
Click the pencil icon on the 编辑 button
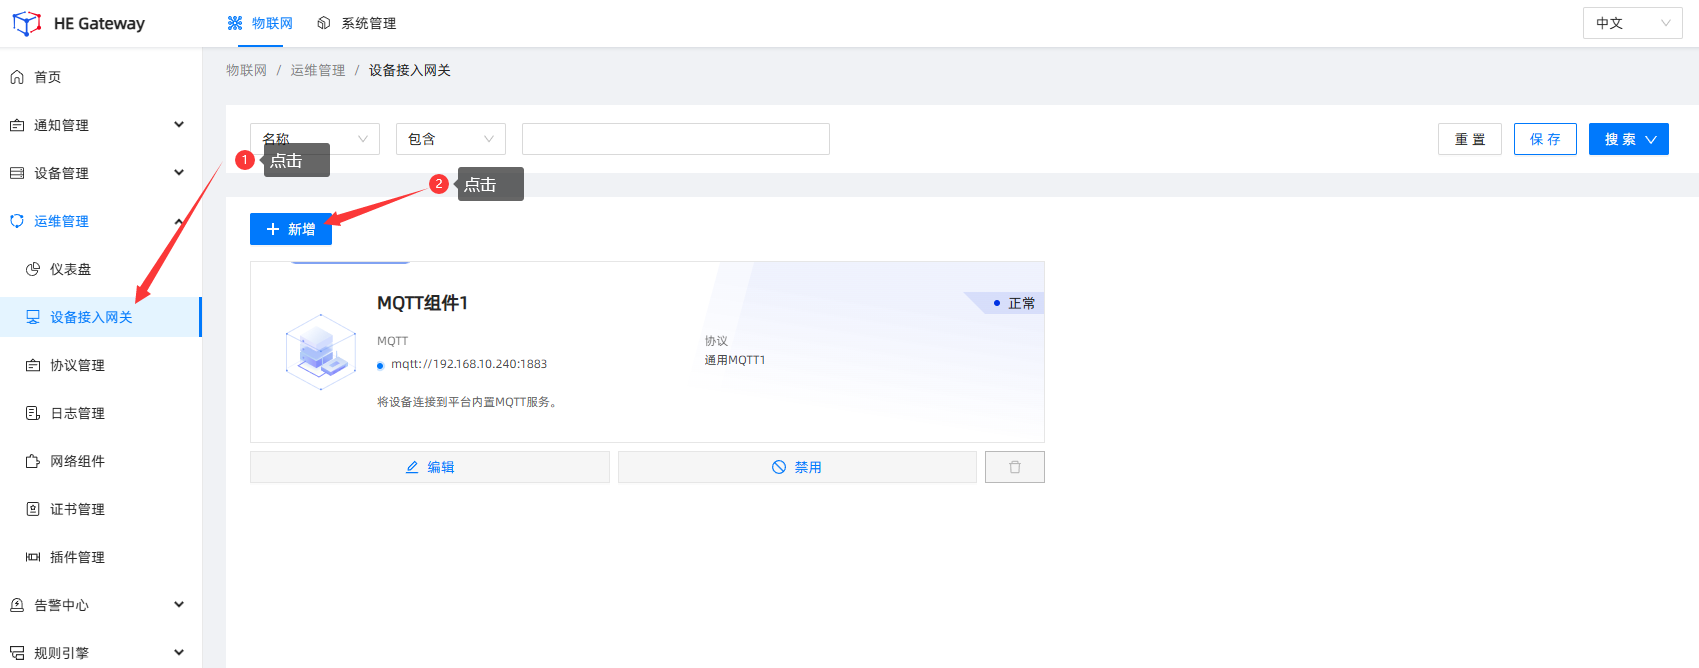pos(412,467)
